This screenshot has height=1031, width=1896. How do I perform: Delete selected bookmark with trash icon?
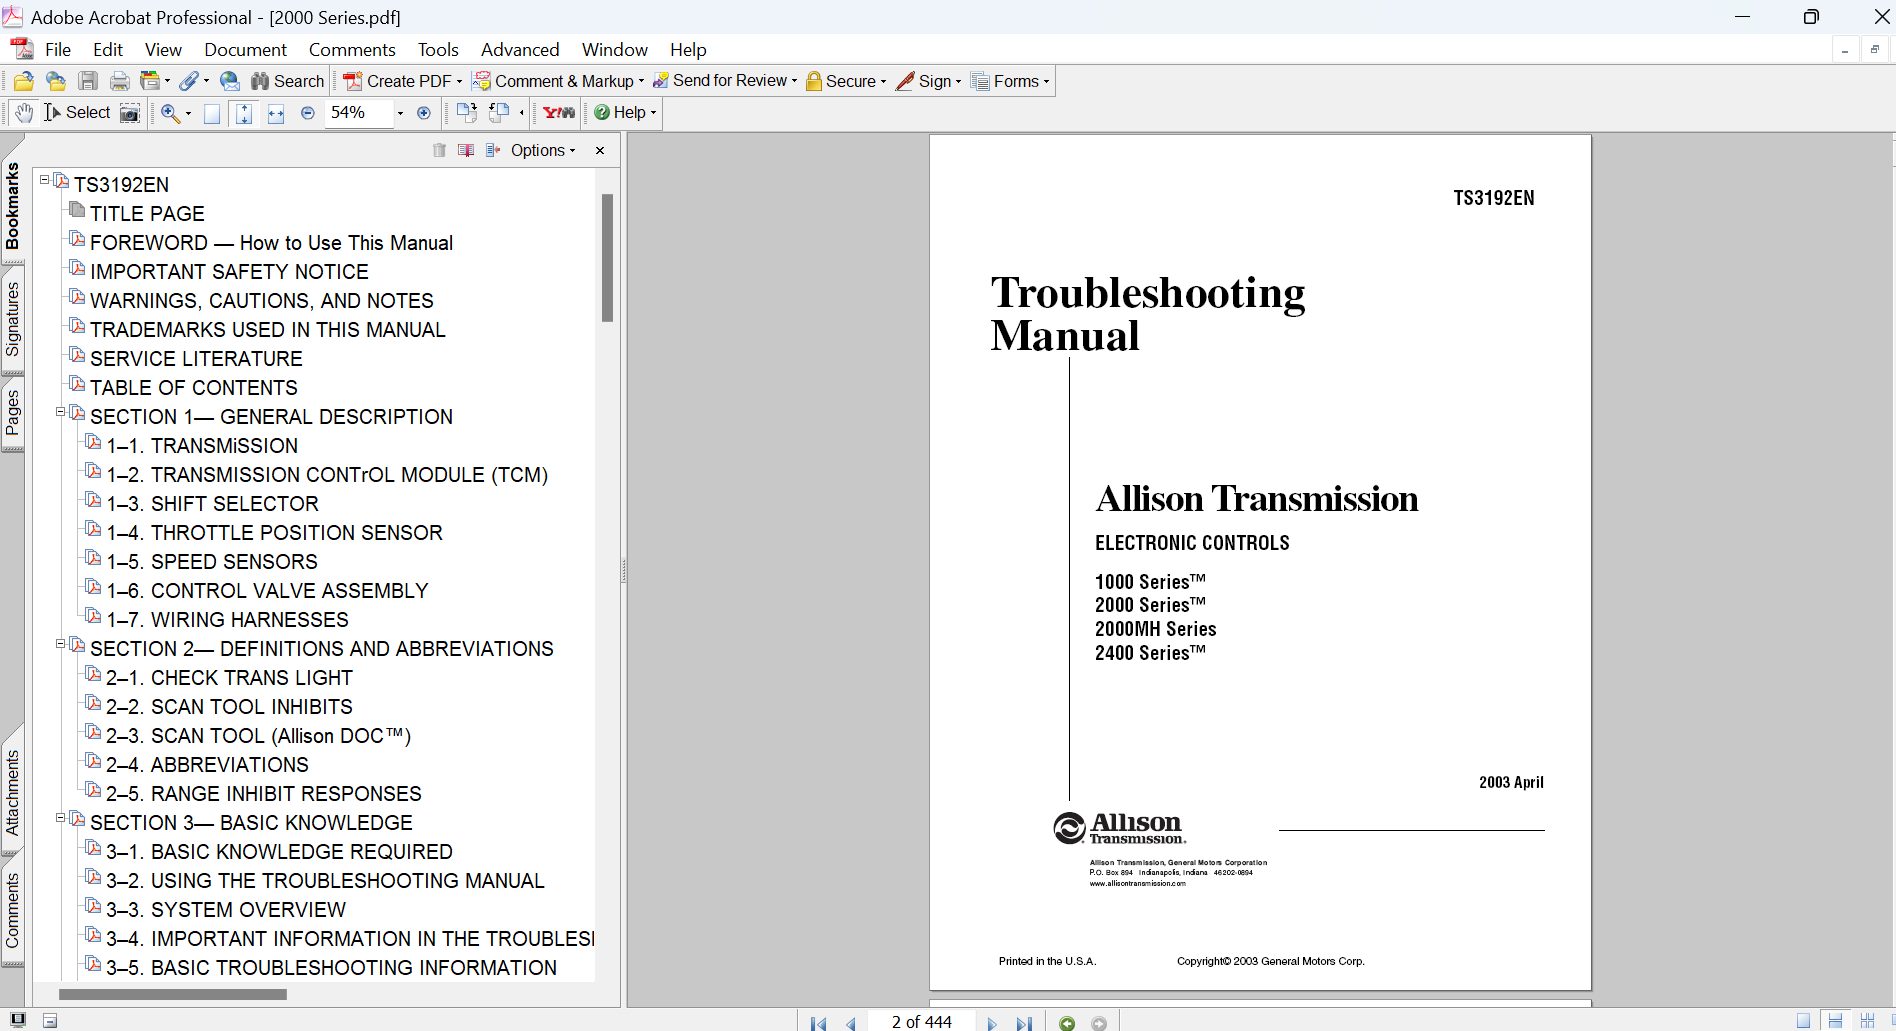pyautogui.click(x=439, y=150)
